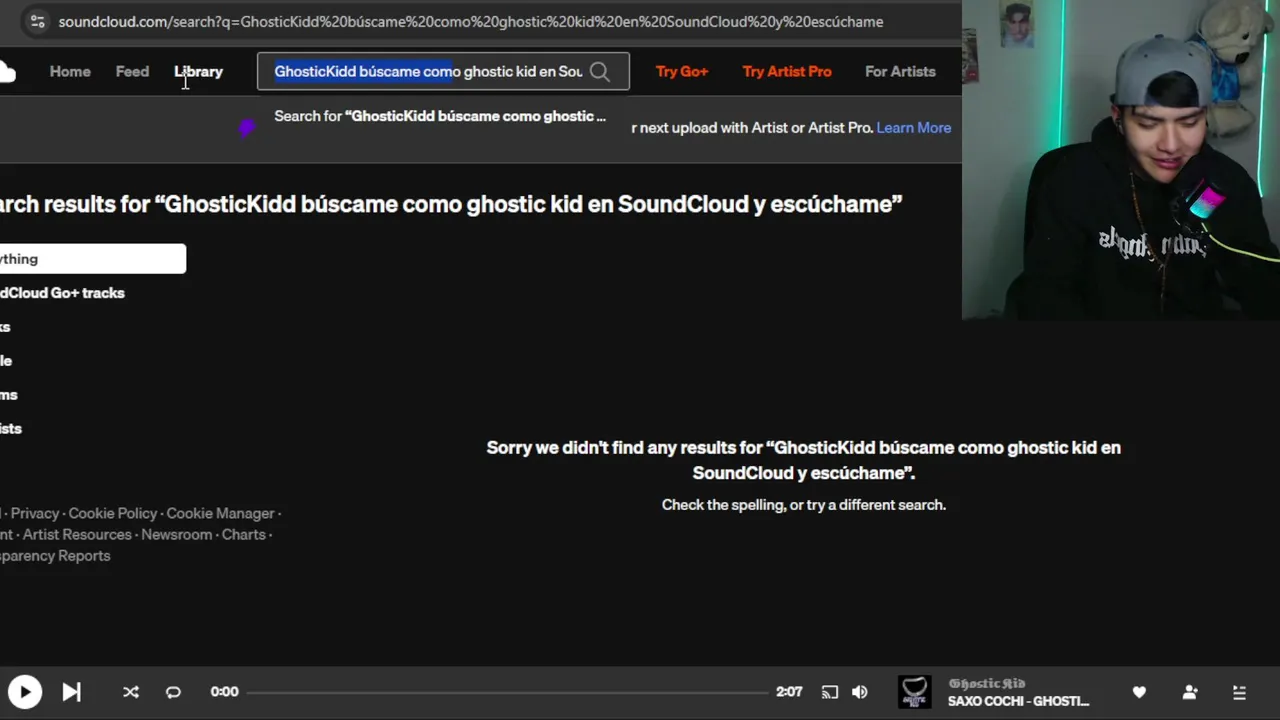Select the SoundCloud Go+ tracks filter
Viewport: 1280px width, 720px height.
(62, 293)
